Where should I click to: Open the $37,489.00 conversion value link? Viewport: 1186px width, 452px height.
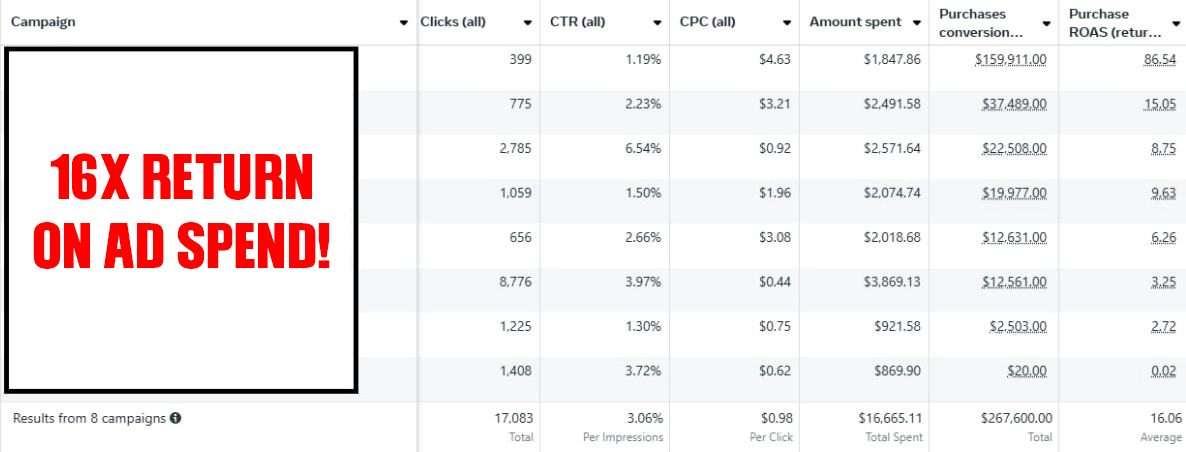click(1014, 104)
